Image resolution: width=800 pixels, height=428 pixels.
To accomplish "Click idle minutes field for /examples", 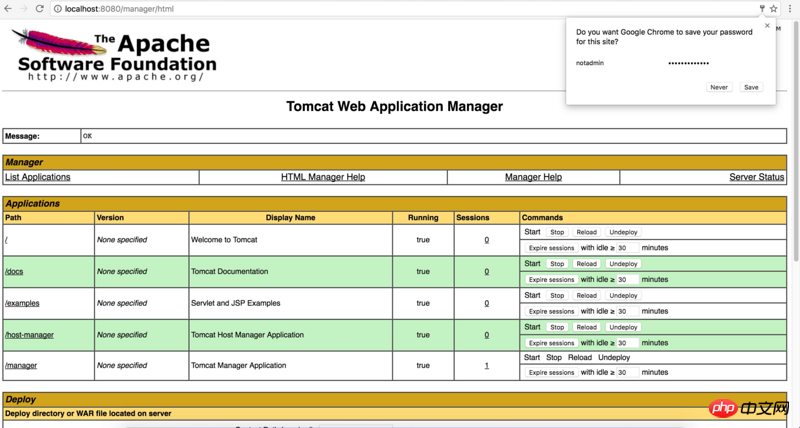I will tap(627, 311).
